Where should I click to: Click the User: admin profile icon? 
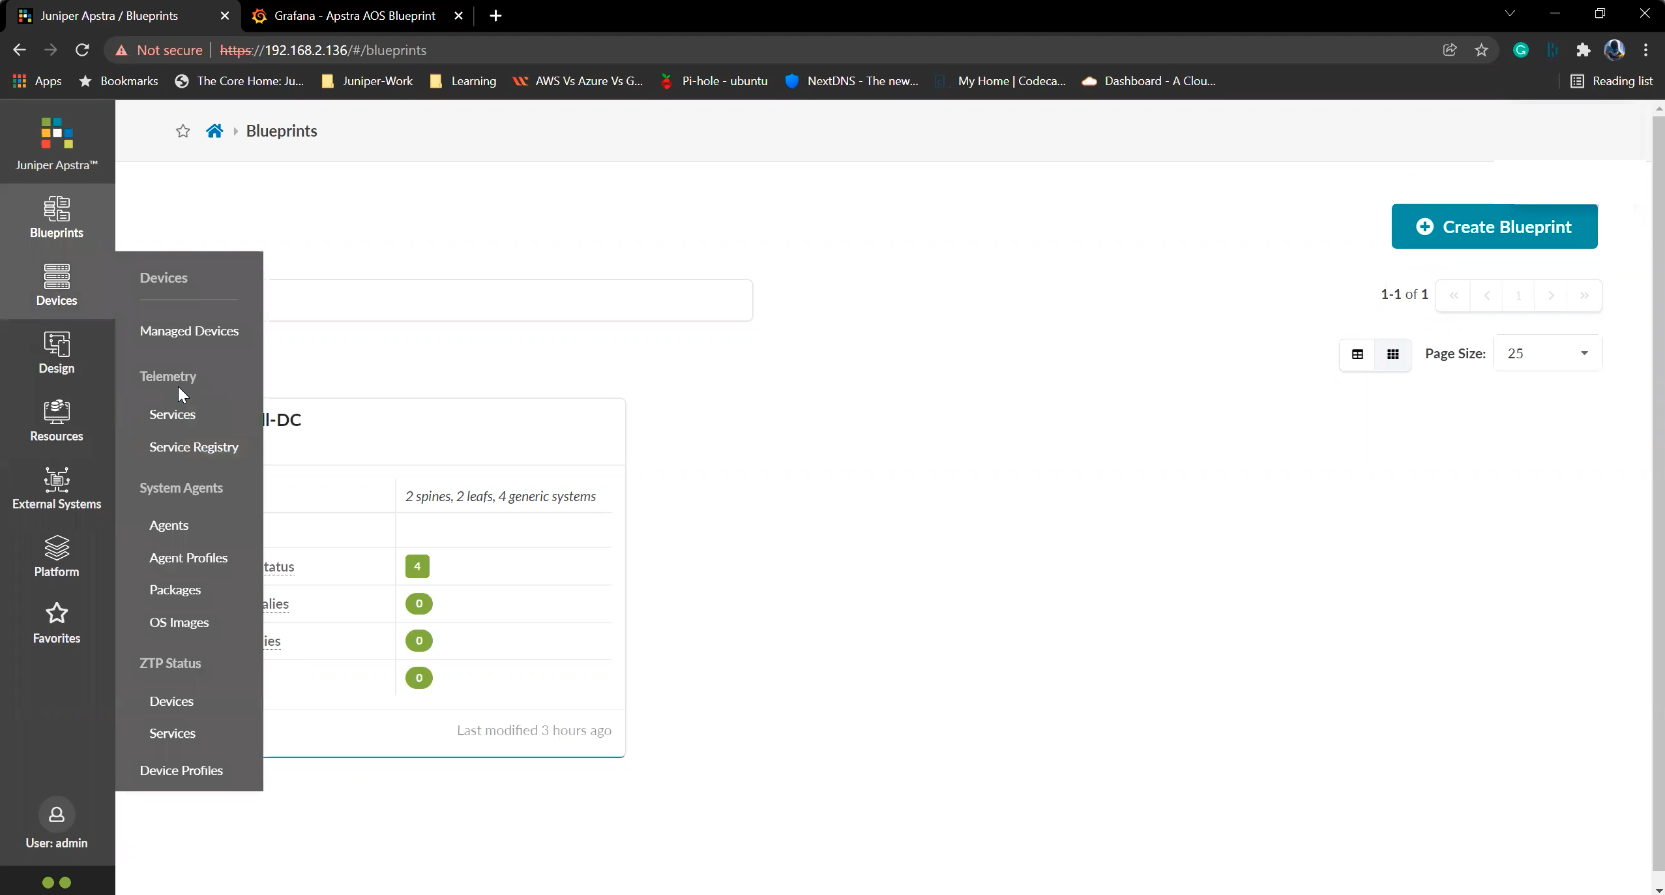point(57,815)
